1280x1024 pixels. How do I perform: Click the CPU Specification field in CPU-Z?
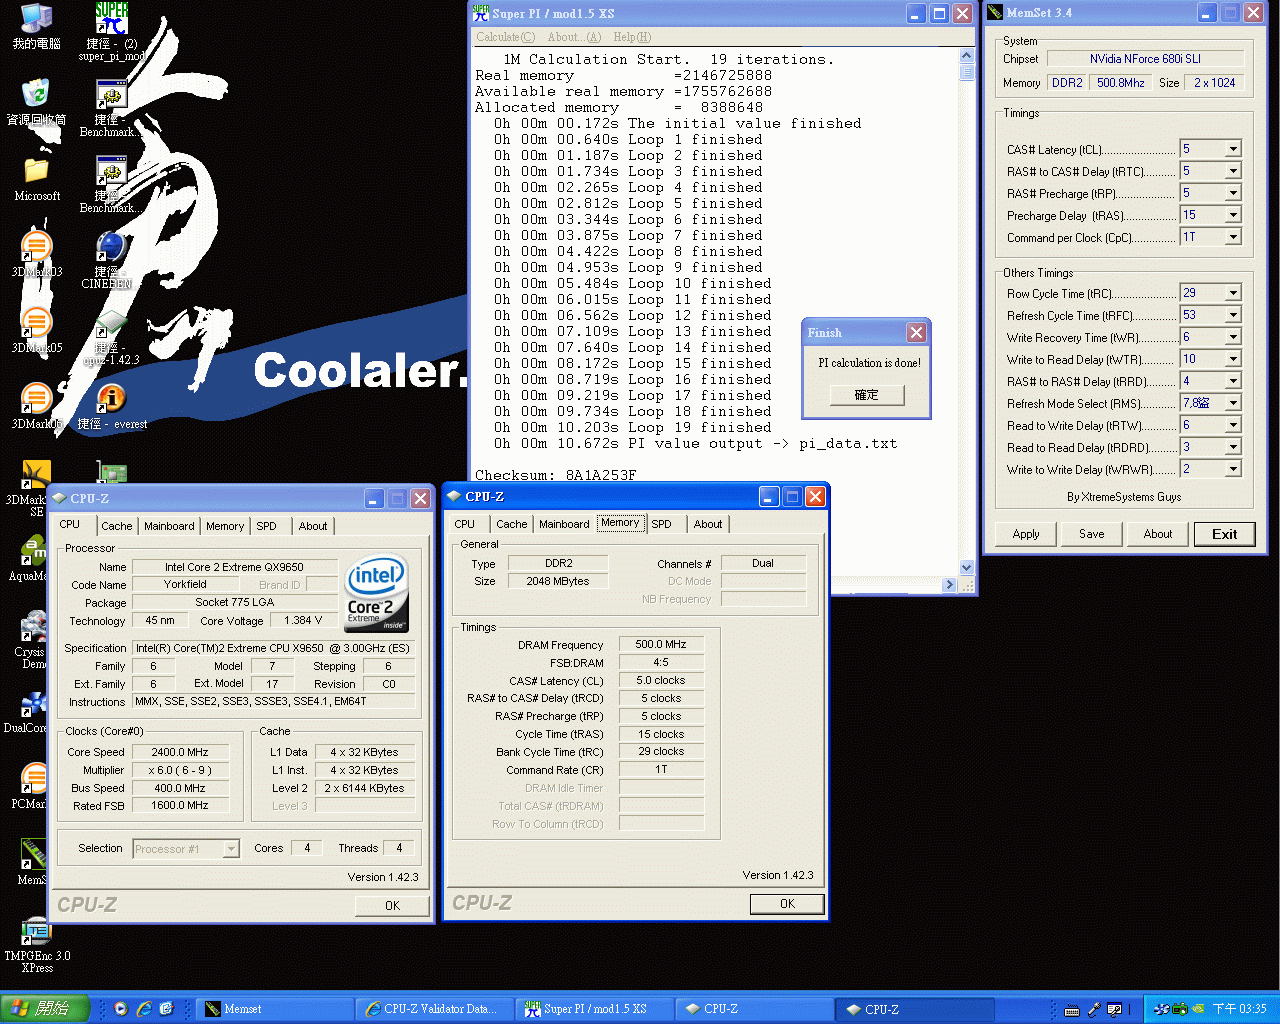(x=274, y=648)
